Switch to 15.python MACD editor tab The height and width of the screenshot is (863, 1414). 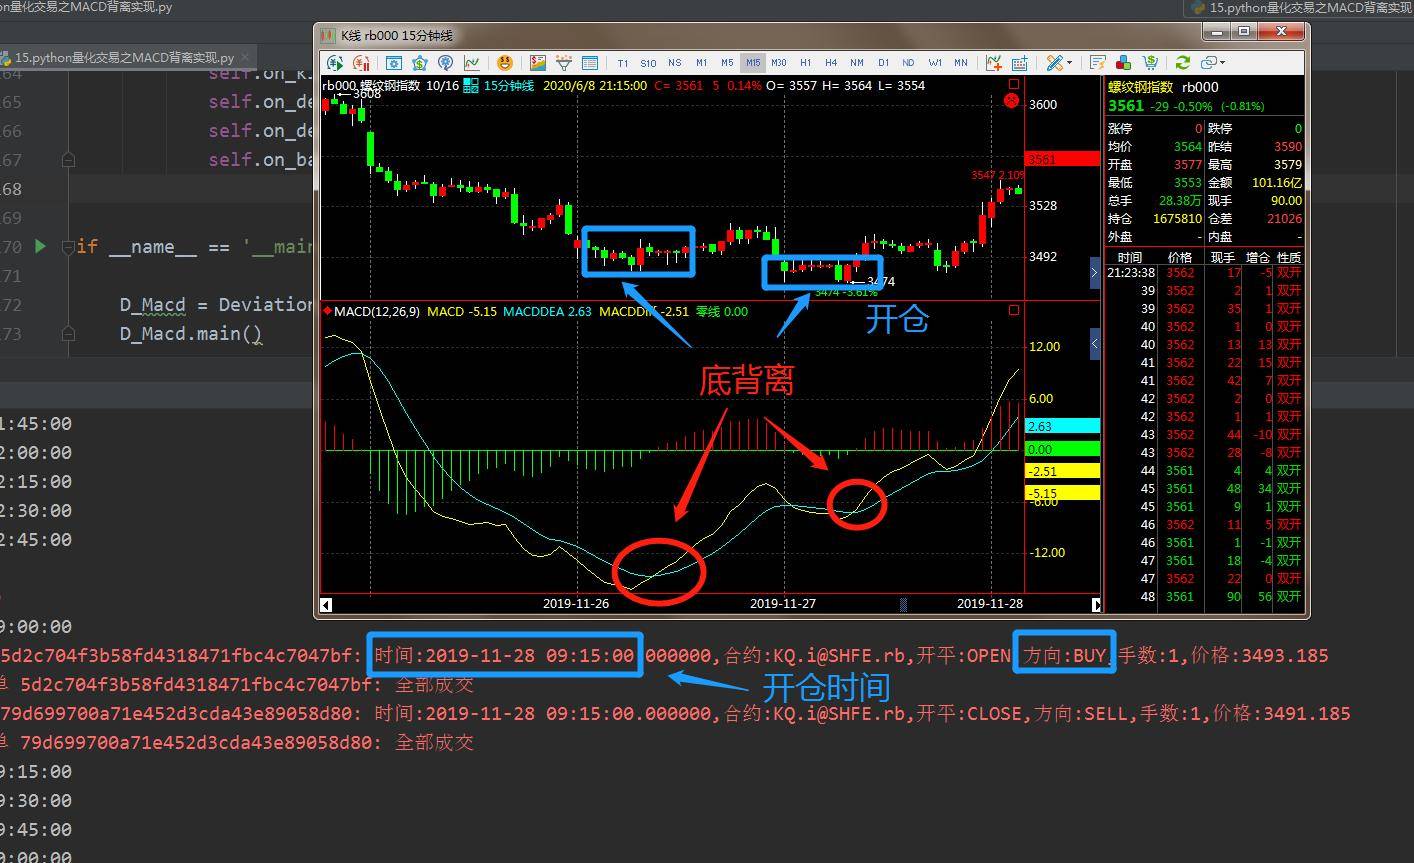point(125,57)
